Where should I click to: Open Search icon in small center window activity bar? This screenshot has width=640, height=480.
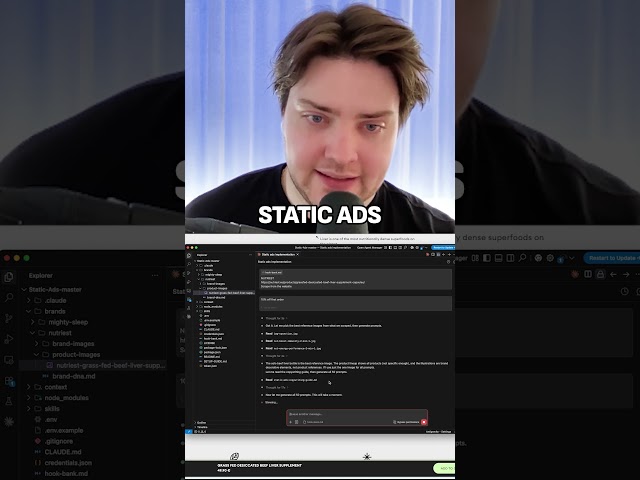coord(189,264)
